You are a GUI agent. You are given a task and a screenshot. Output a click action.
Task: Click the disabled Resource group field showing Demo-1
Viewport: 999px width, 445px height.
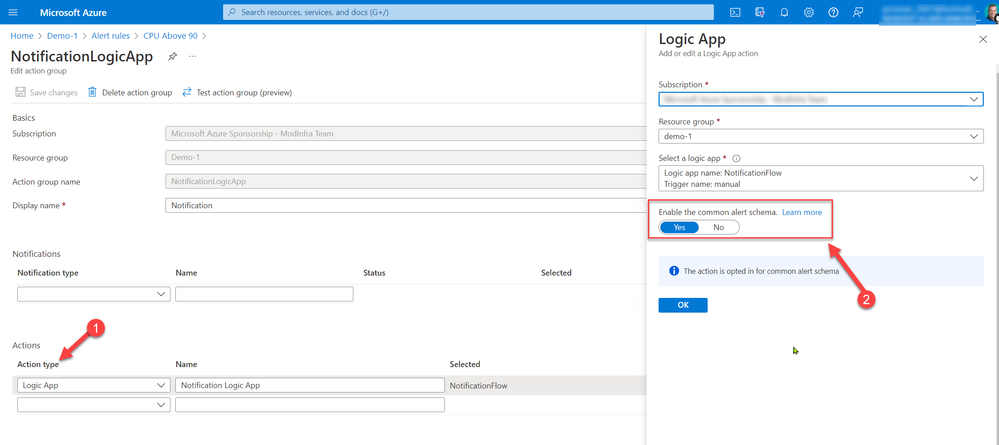click(x=406, y=157)
